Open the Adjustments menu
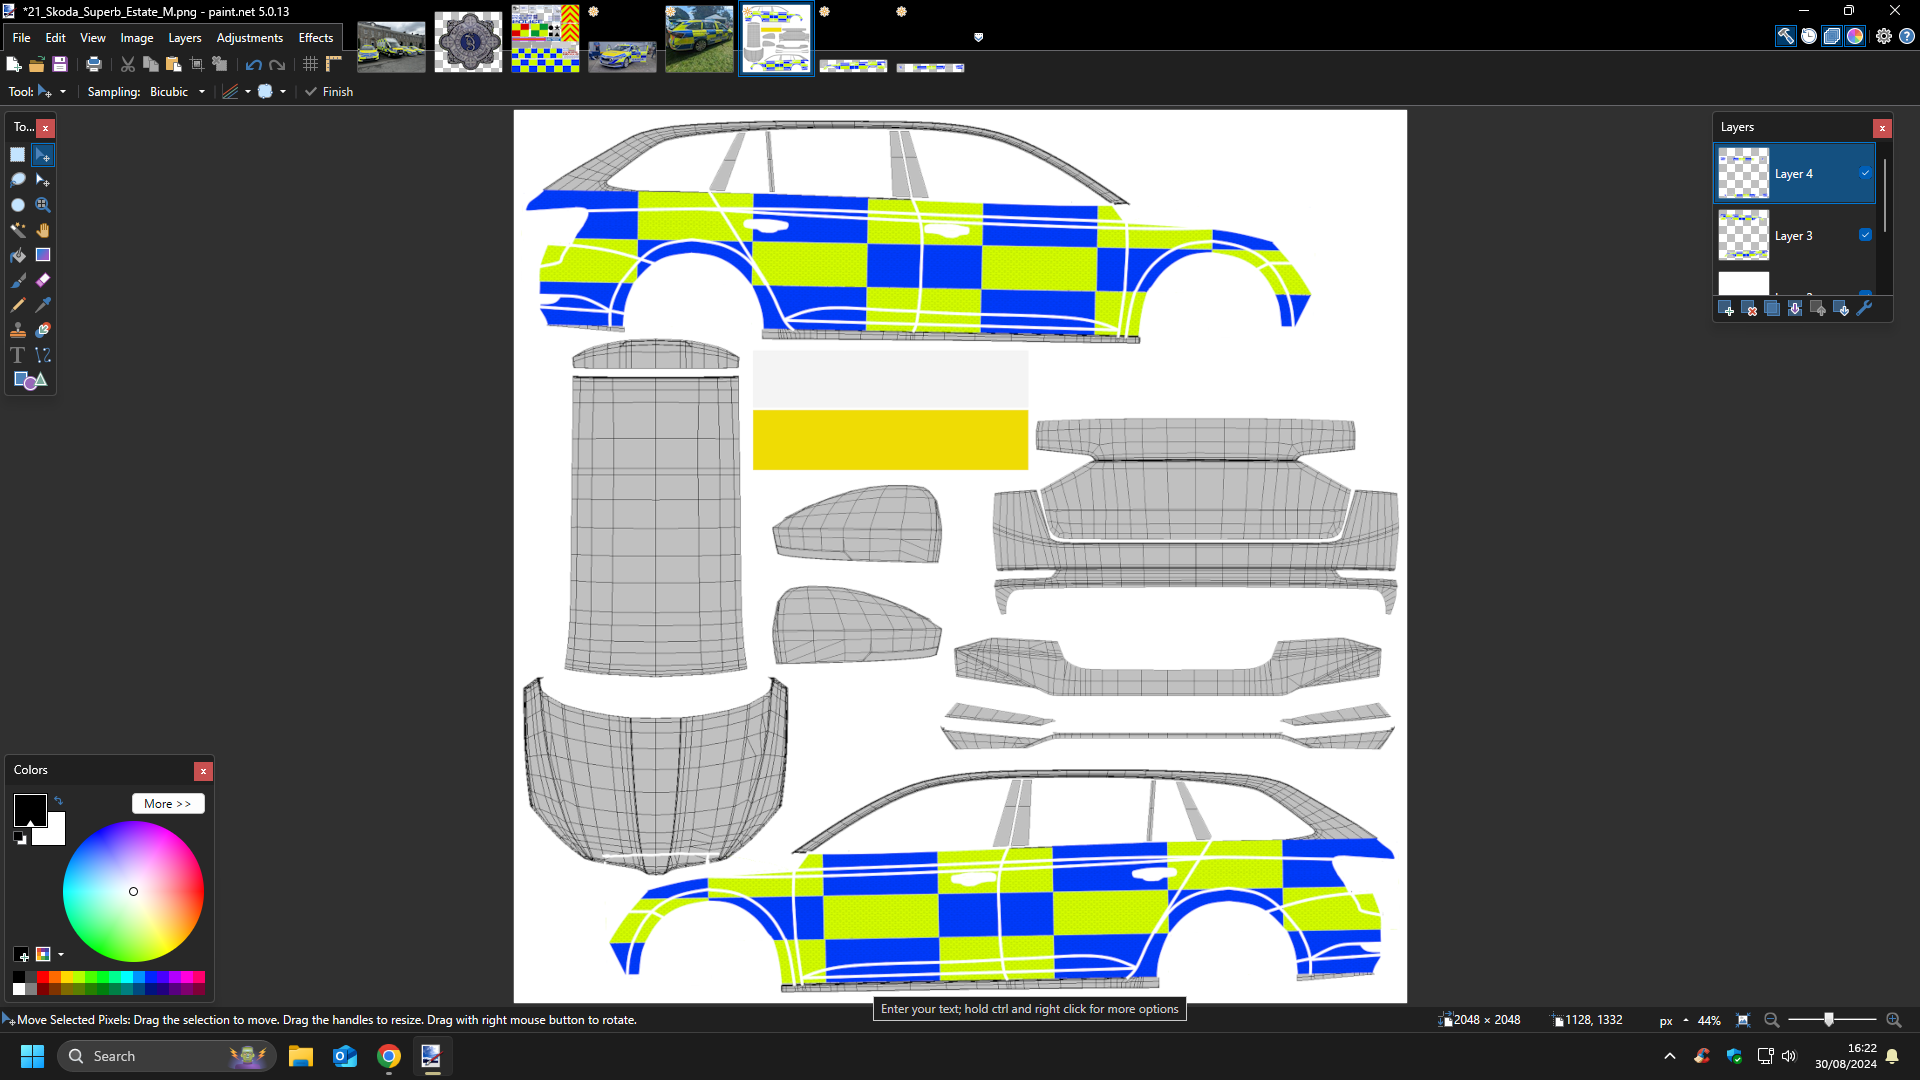 tap(249, 38)
